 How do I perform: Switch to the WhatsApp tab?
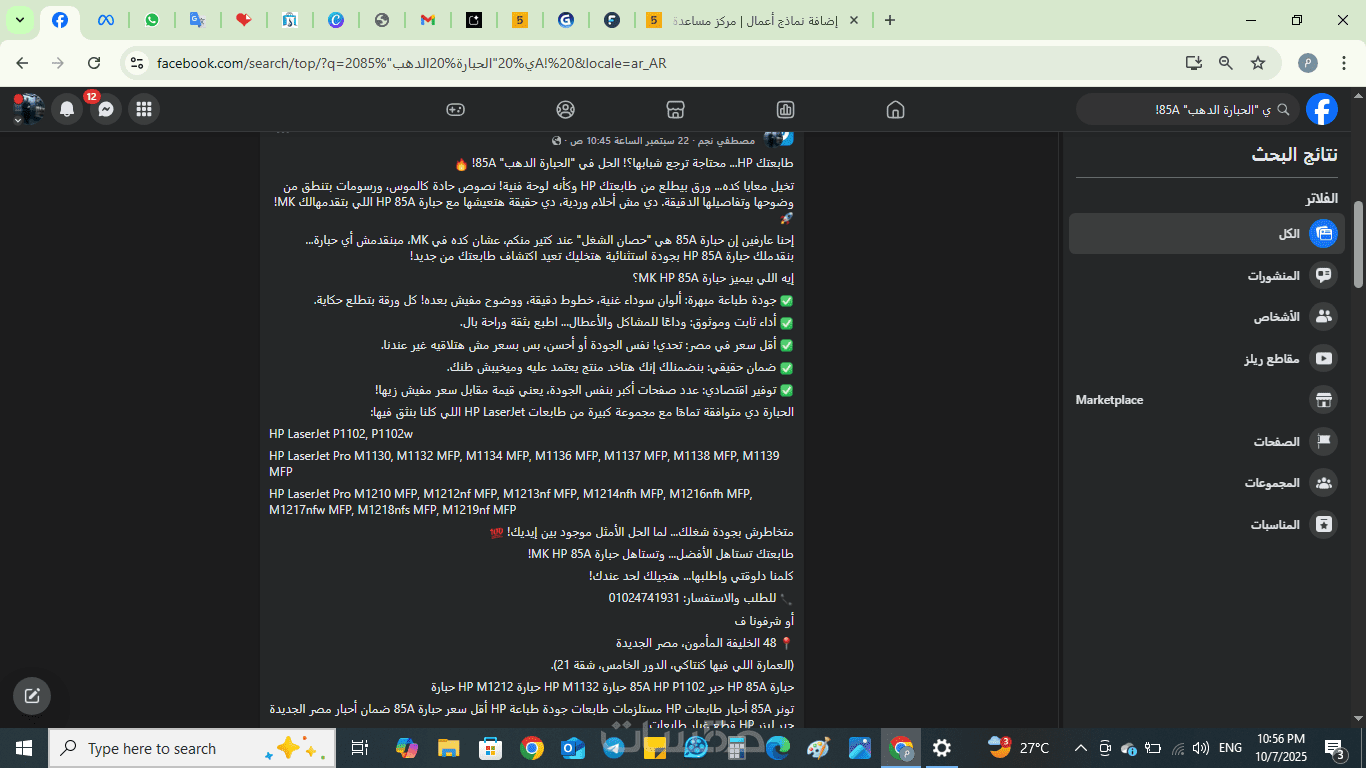[151, 20]
